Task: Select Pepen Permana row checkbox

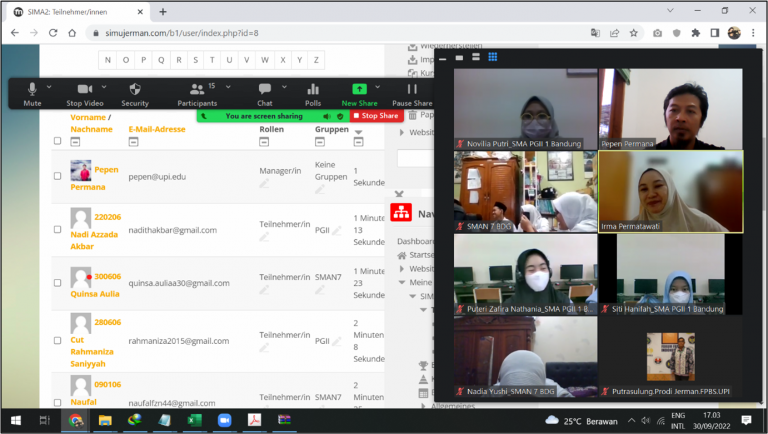Action: [x=57, y=176]
